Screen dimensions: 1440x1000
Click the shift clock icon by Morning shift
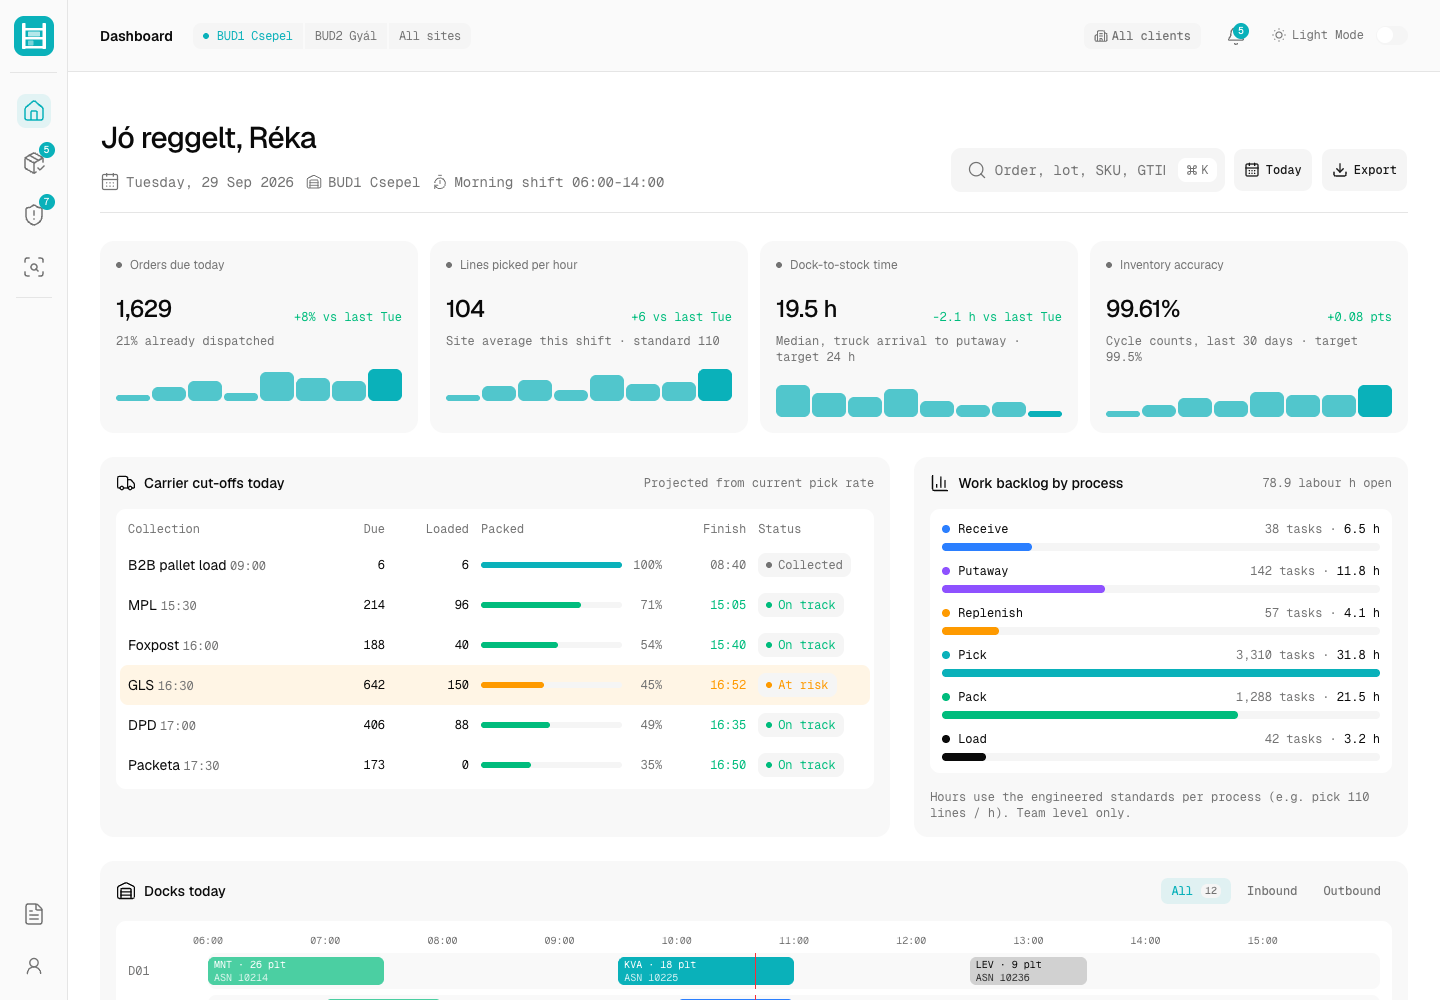coord(440,182)
